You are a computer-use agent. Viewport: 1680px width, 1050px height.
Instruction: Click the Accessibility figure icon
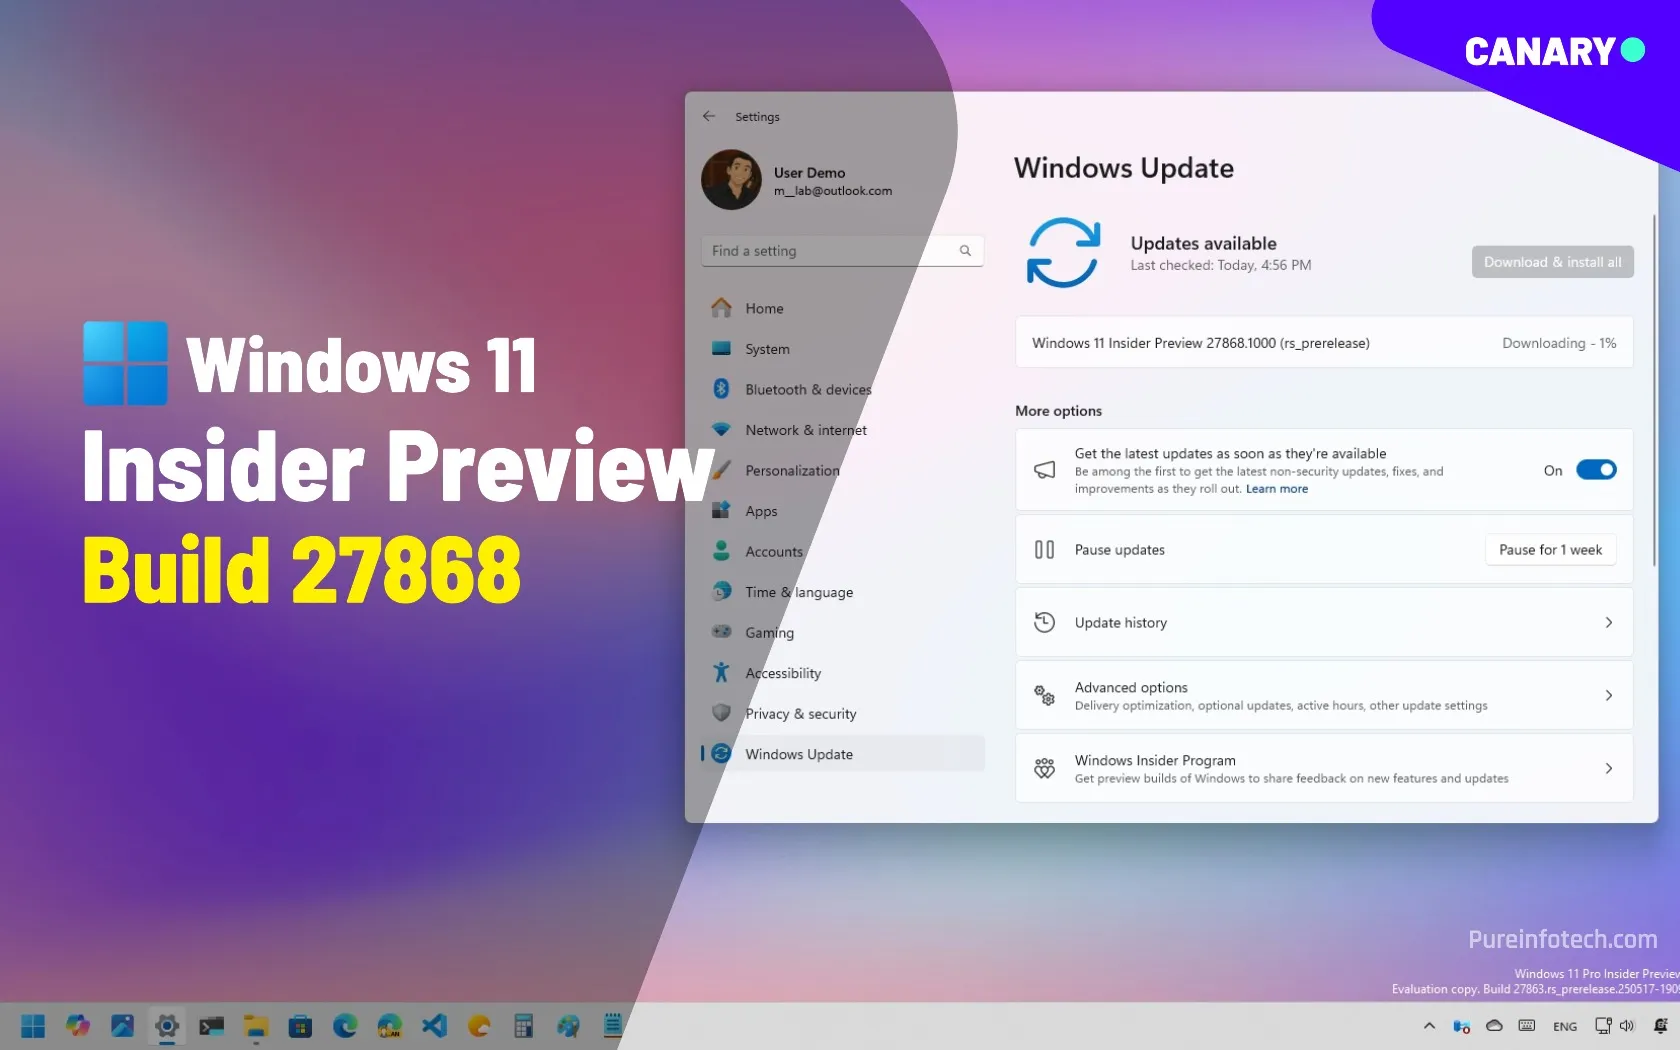[x=721, y=672]
